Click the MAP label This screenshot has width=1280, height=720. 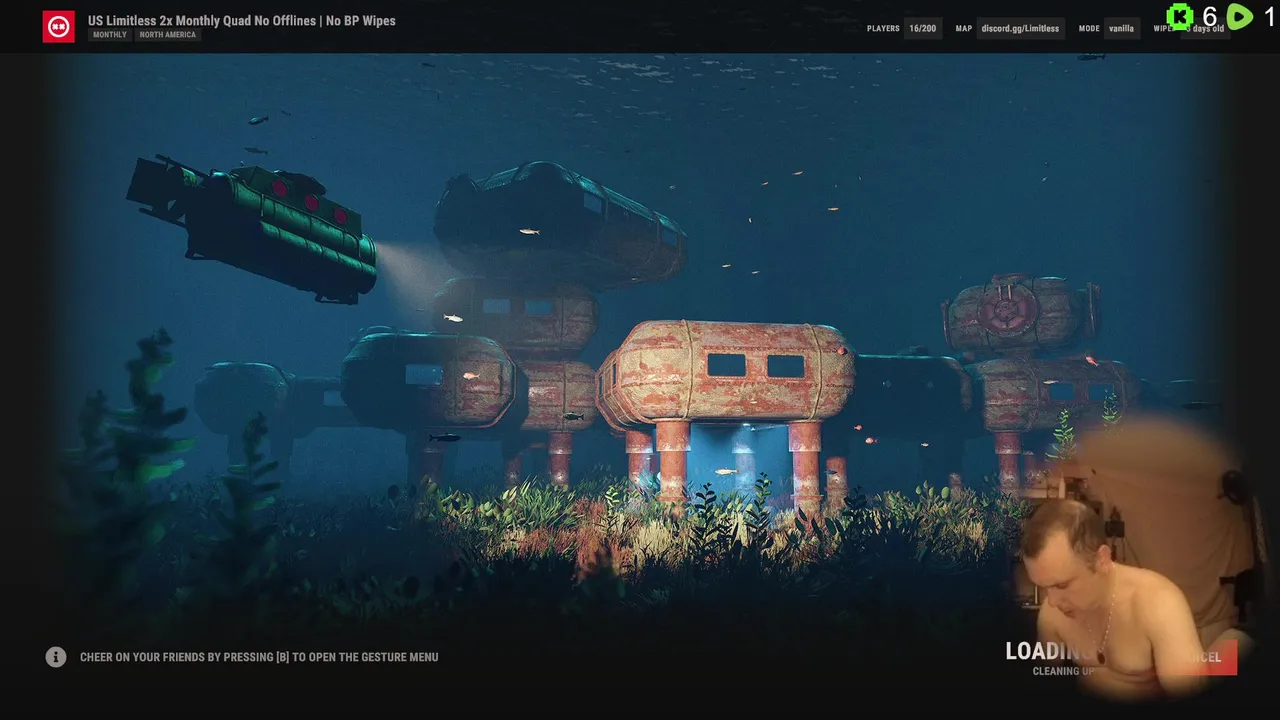click(964, 29)
